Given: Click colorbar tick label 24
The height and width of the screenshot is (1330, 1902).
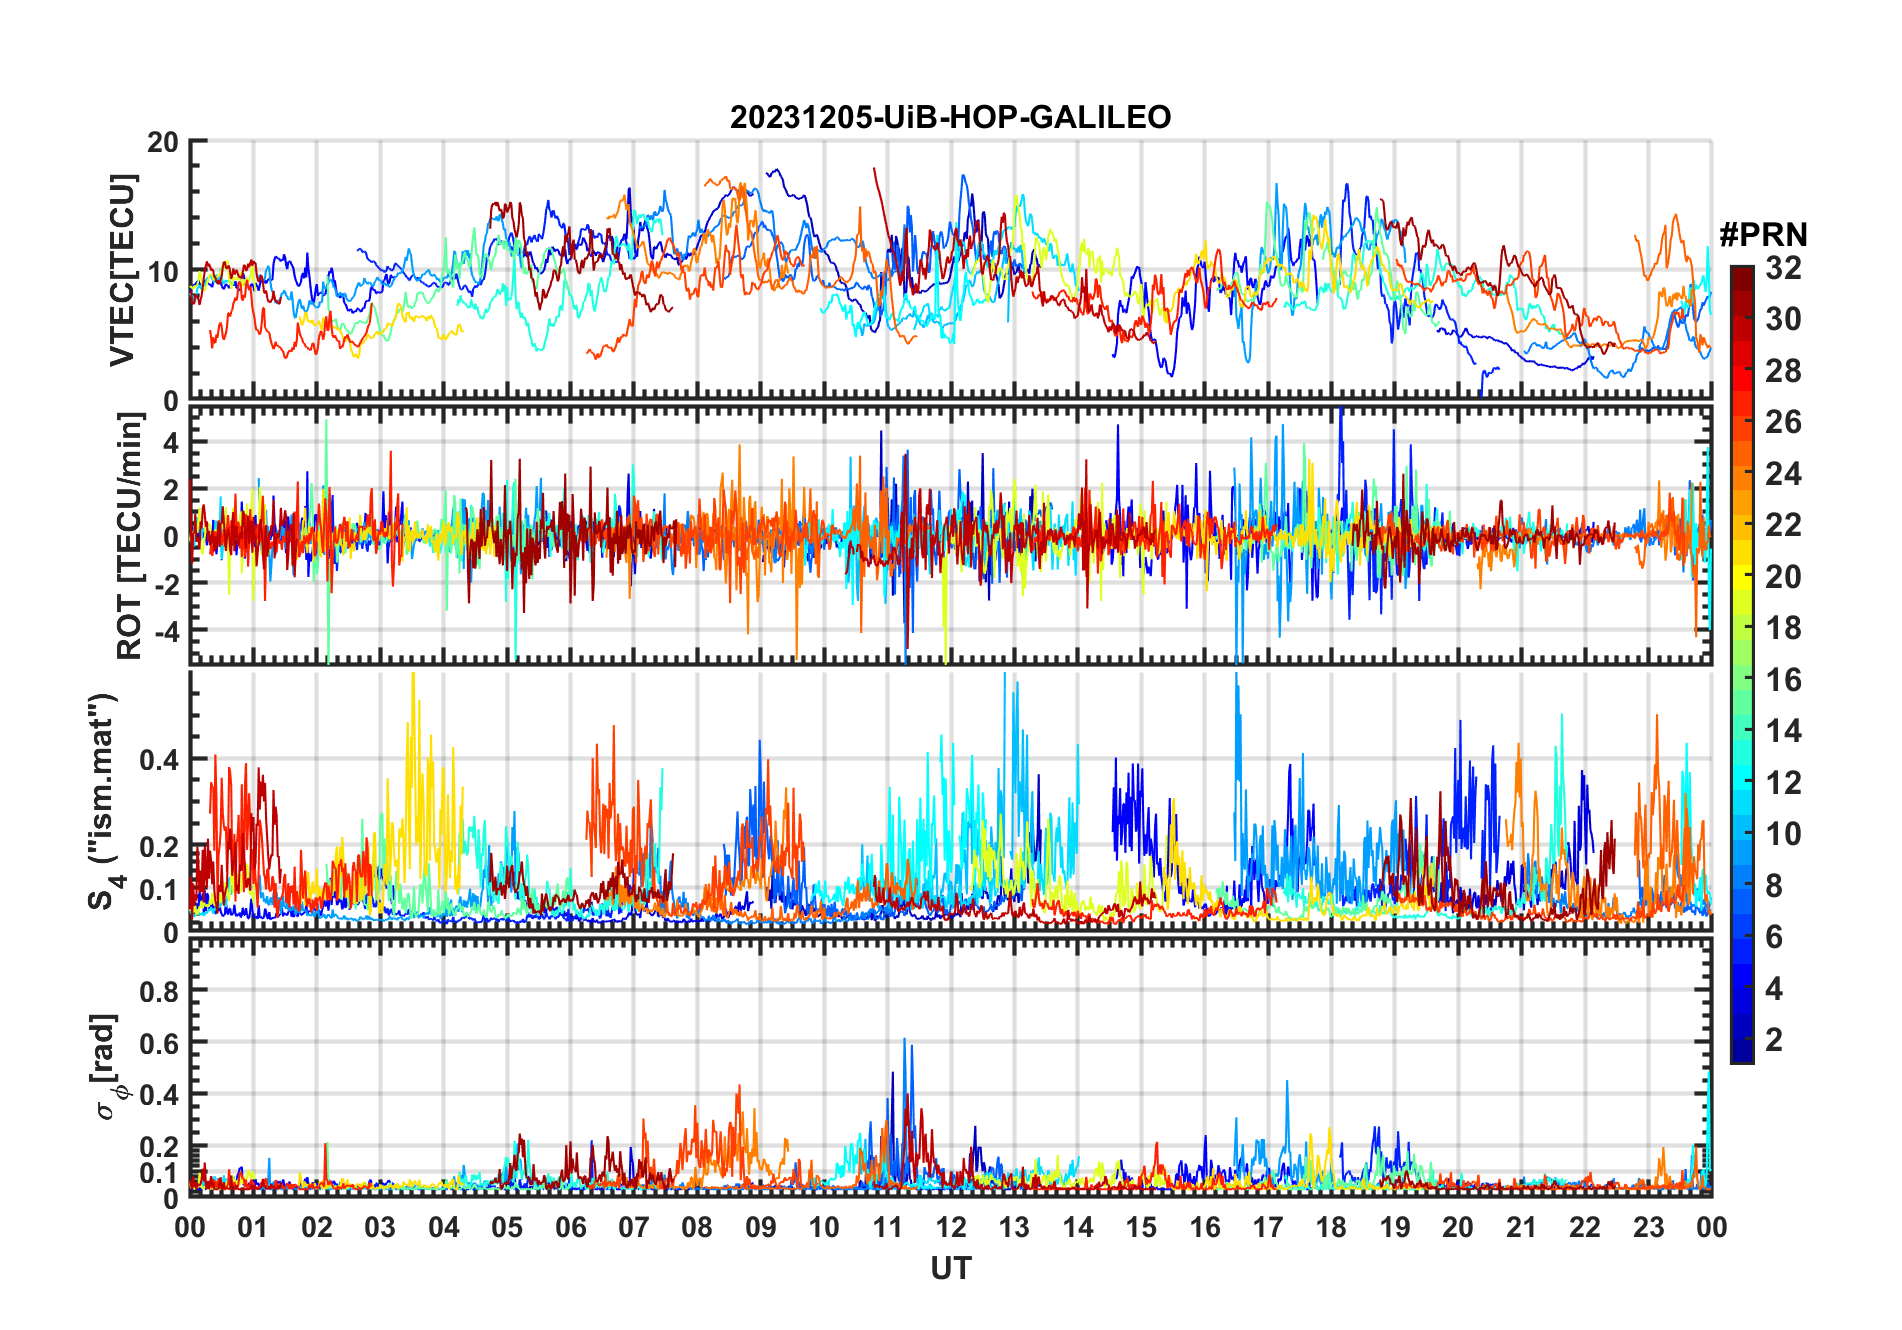Looking at the screenshot, I should tap(1783, 474).
